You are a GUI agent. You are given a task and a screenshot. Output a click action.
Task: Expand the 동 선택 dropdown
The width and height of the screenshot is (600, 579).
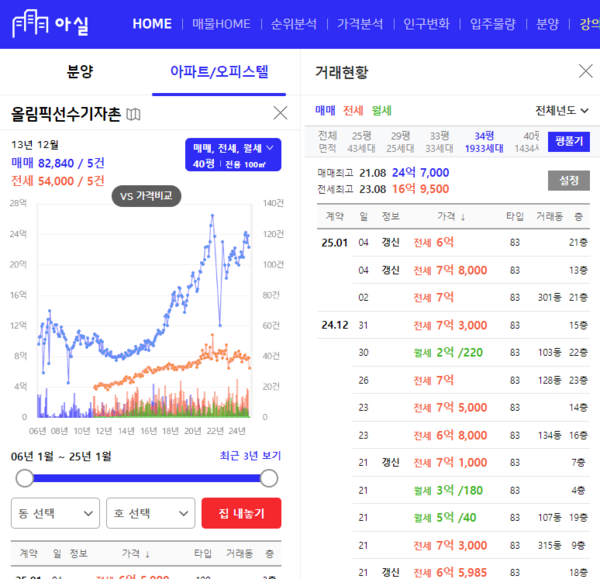[55, 513]
